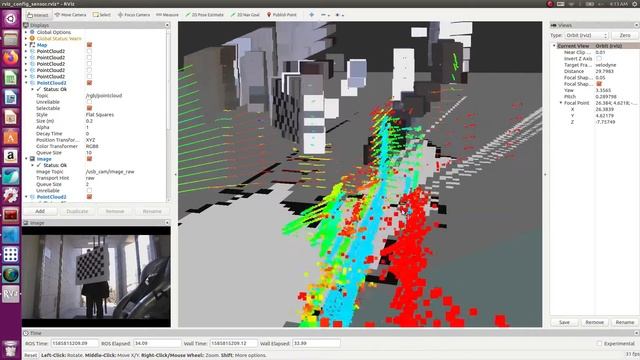Disable the Image display checkbox
The height and width of the screenshot is (360, 640).
(89, 159)
